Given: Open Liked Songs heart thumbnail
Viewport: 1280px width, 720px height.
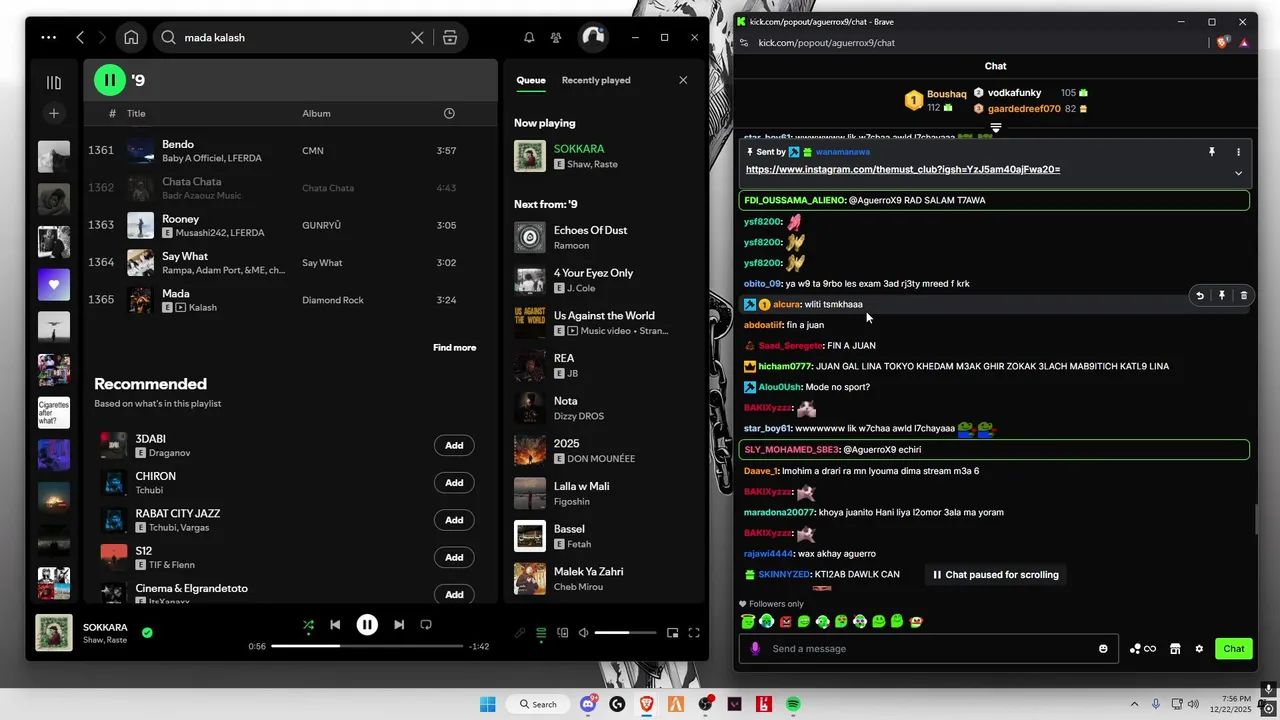Looking at the screenshot, I should [54, 284].
